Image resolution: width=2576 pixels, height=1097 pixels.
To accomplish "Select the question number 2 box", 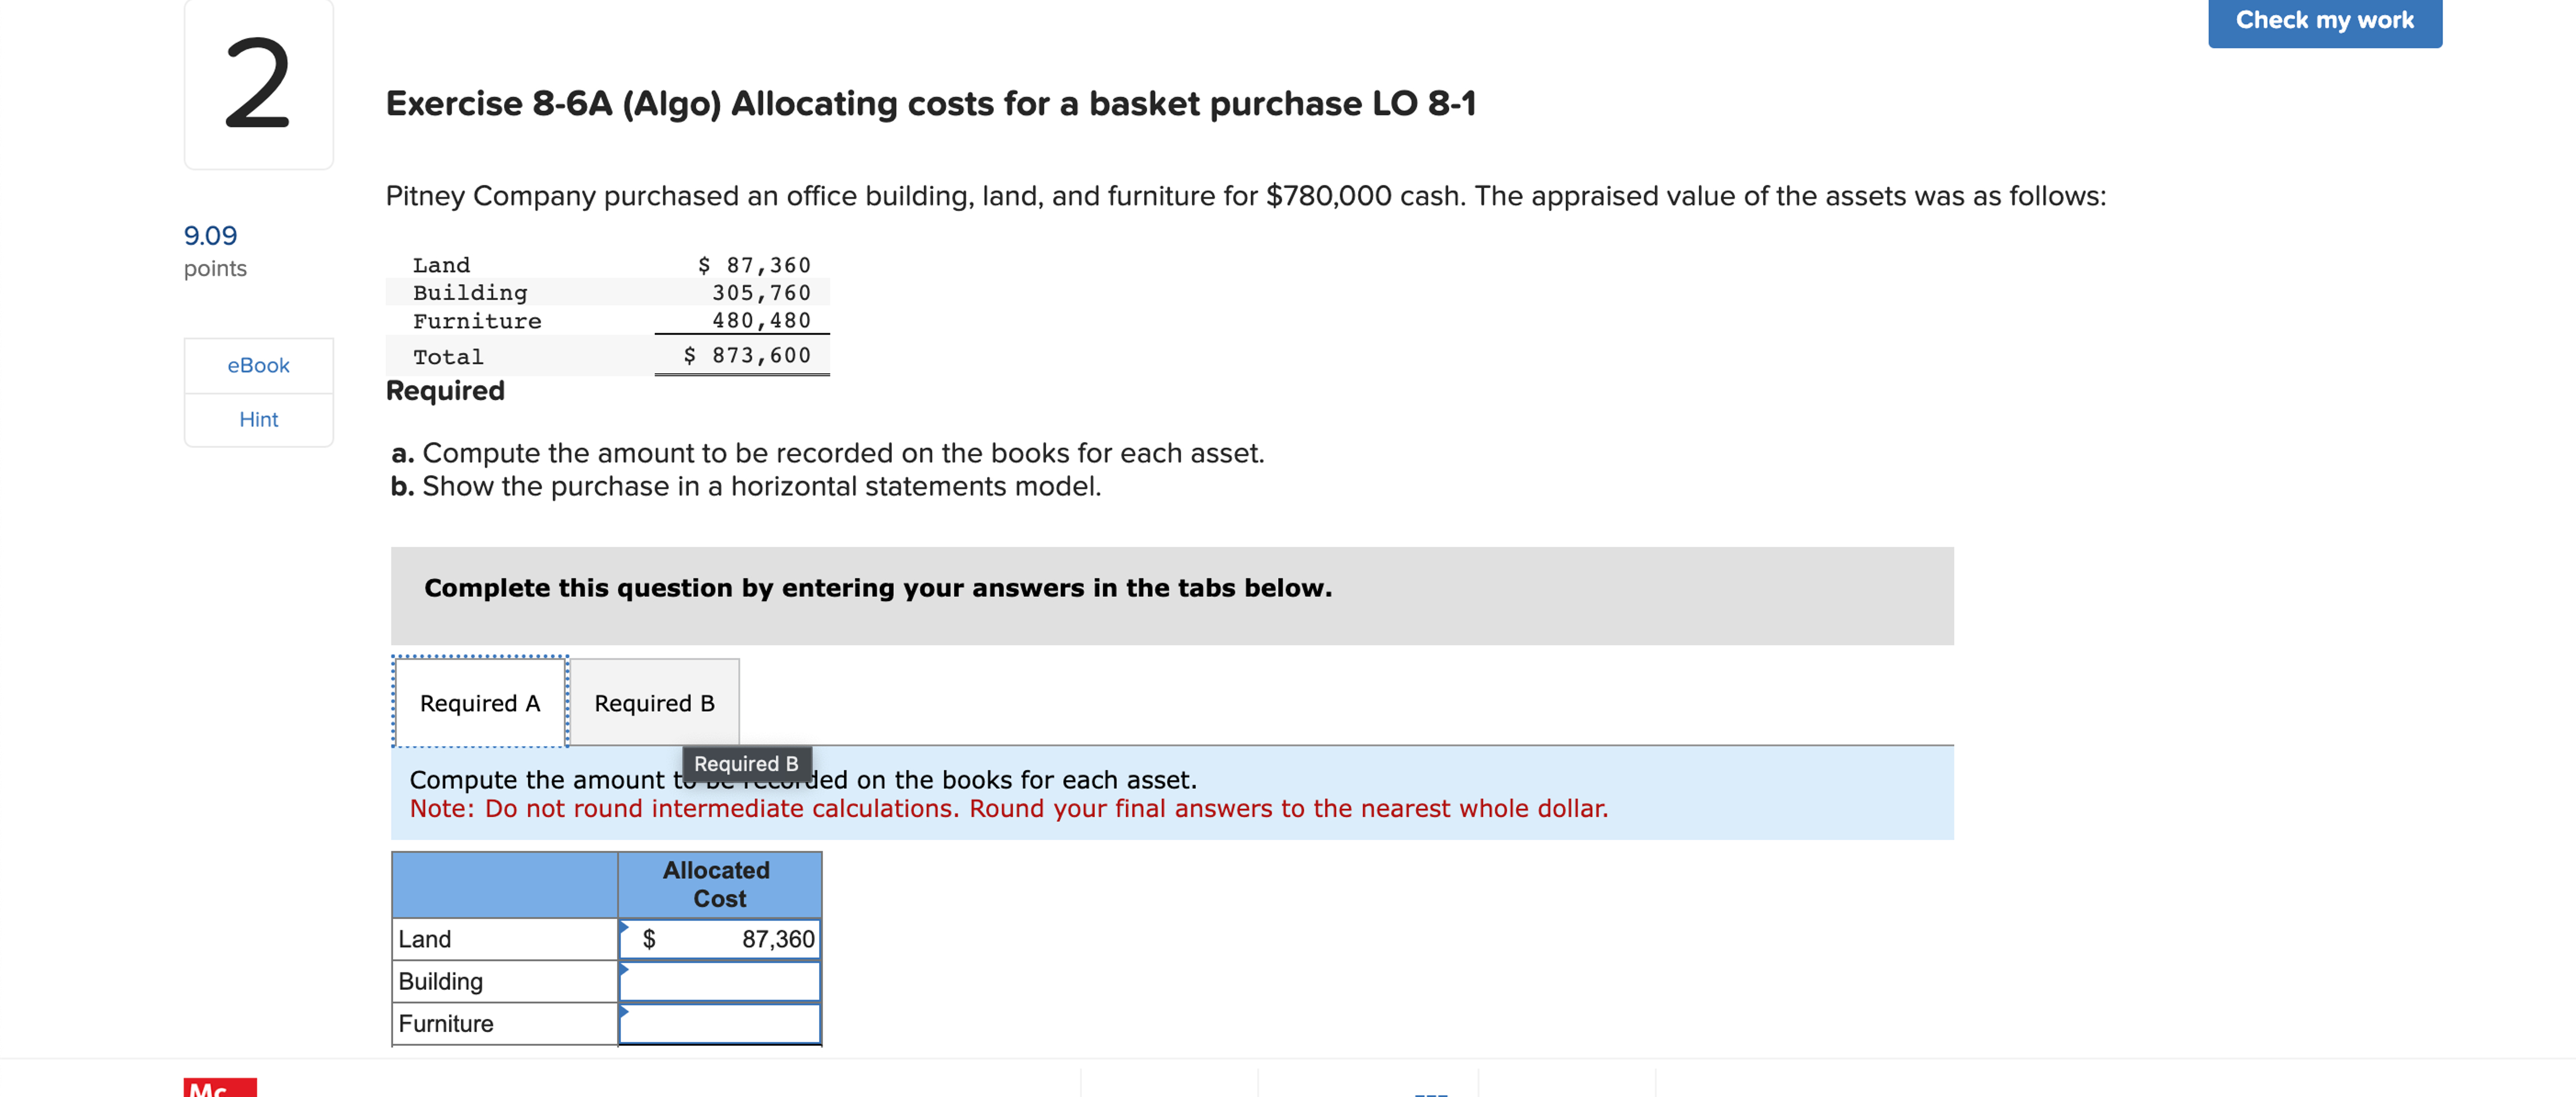I will [x=258, y=85].
